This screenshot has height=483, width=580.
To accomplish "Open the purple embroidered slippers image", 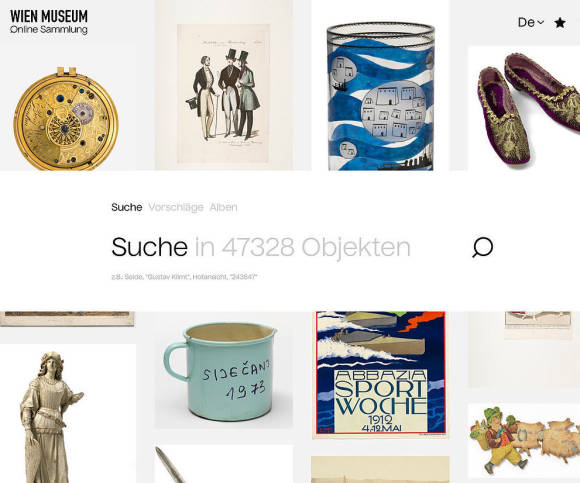I will point(524,108).
